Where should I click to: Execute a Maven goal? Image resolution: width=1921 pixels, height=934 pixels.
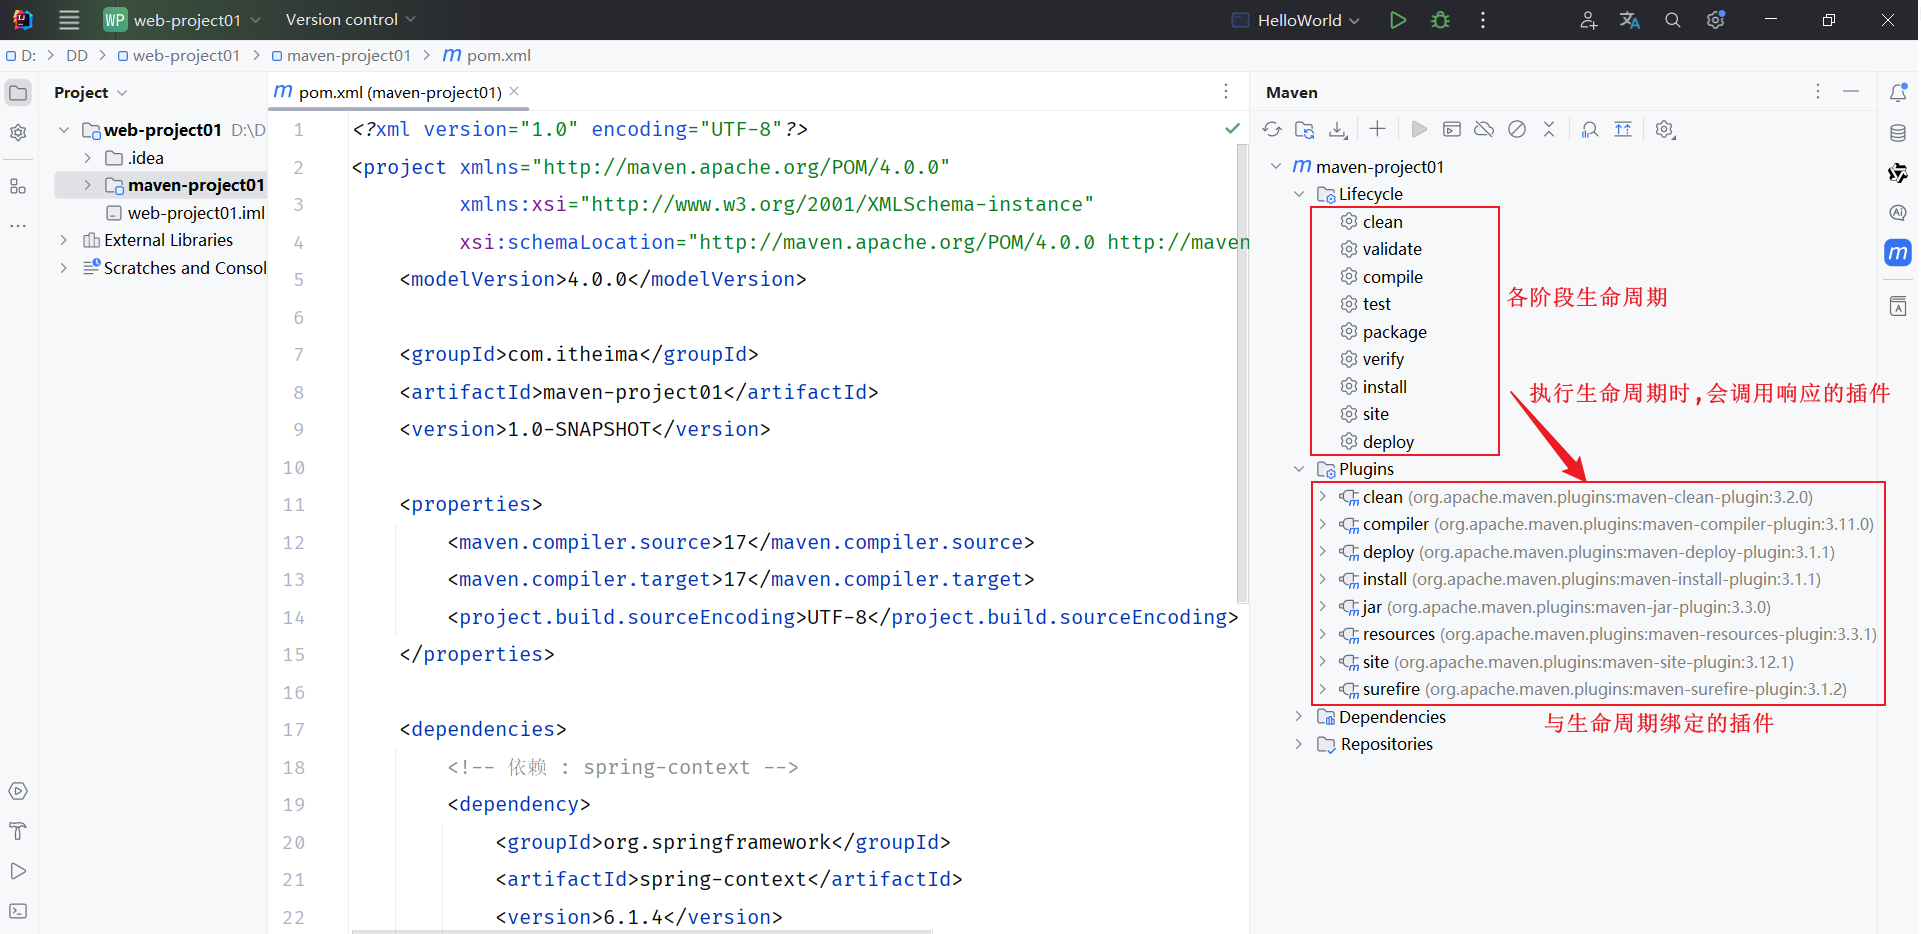(1453, 129)
